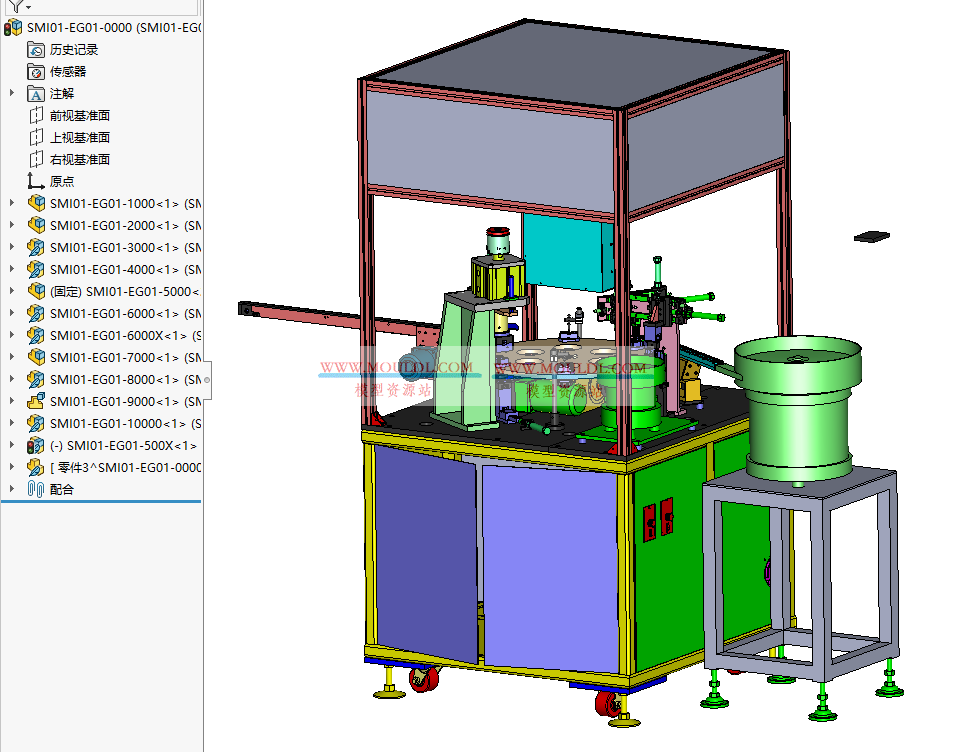Screen dimensions: 969x752
Task: Select the root assembly SMI01-EG01-0000
Action: tap(110, 27)
